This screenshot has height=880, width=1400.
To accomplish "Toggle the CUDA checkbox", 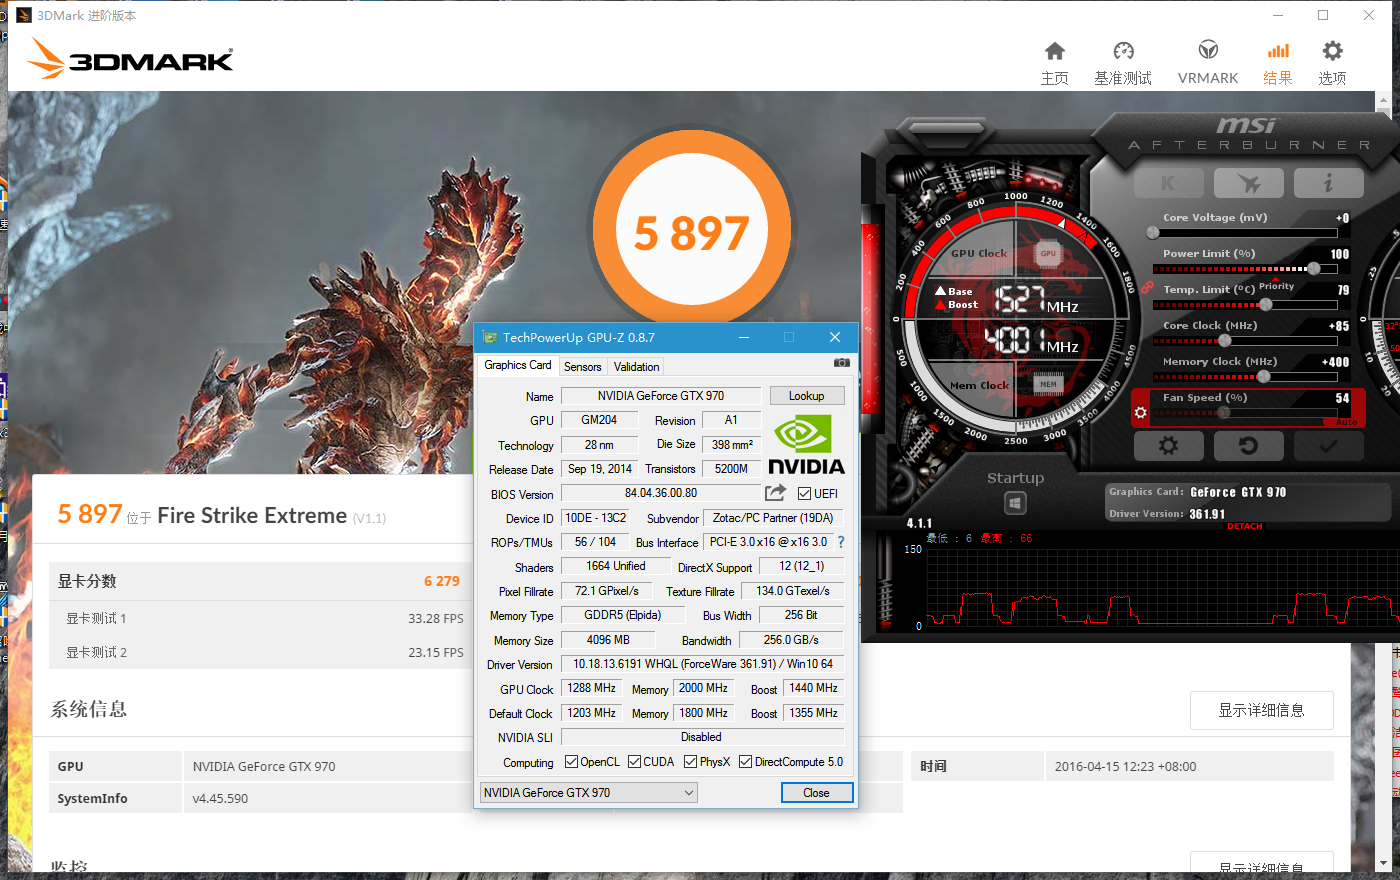I will (634, 762).
